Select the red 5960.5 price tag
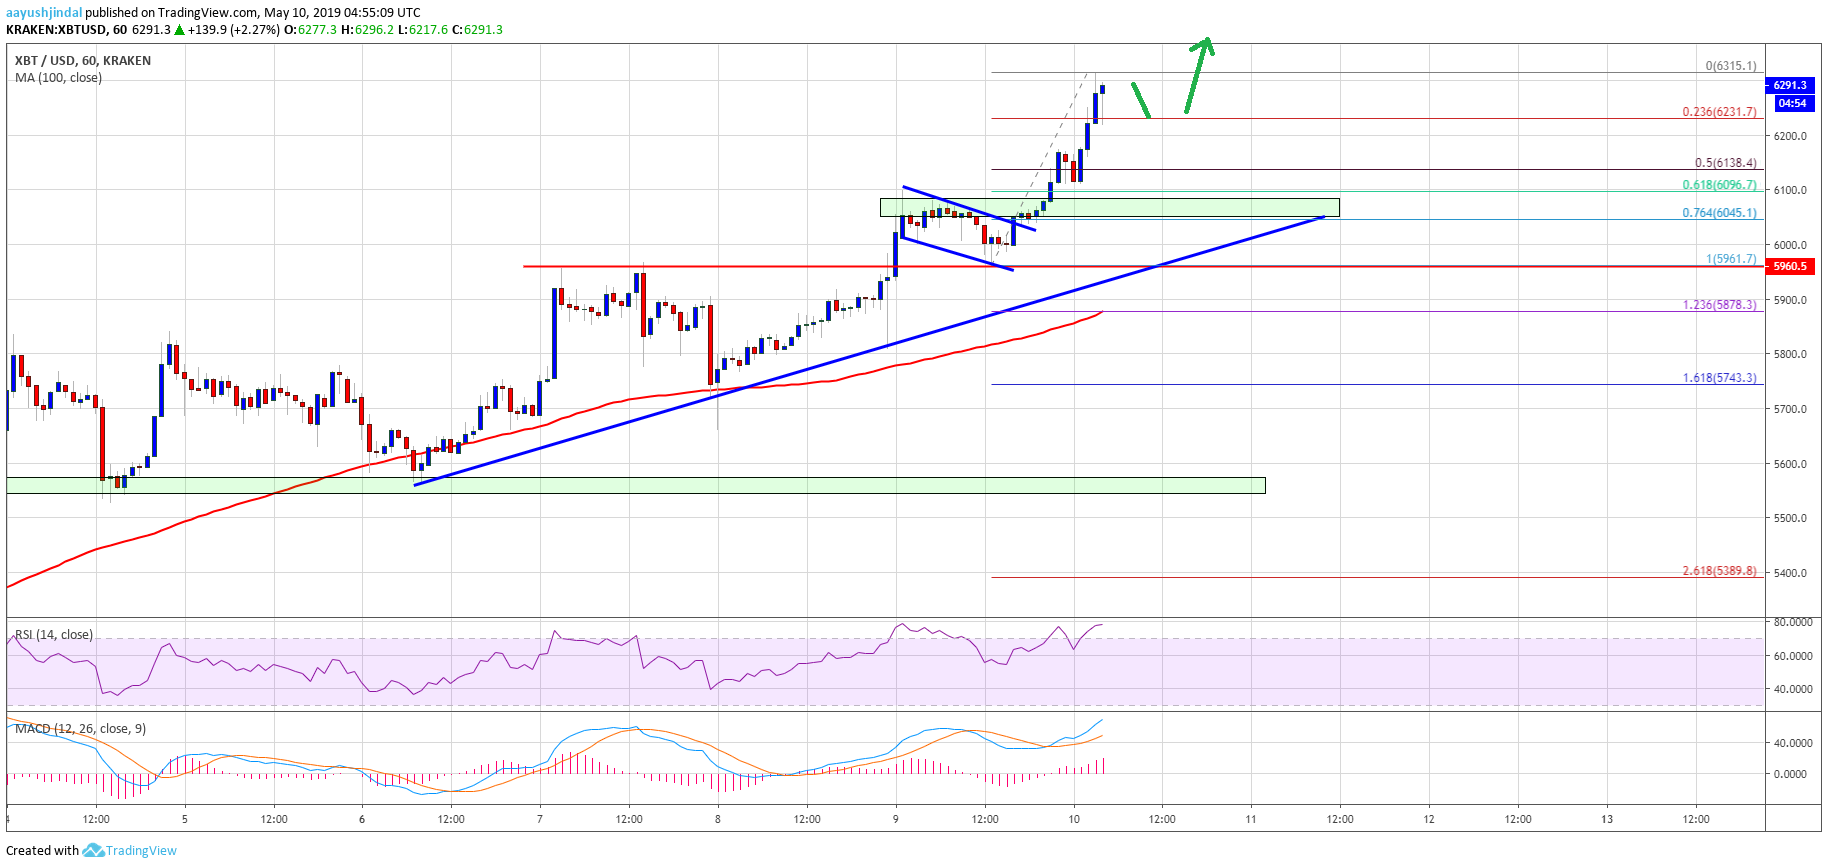This screenshot has width=1828, height=868. point(1789,267)
